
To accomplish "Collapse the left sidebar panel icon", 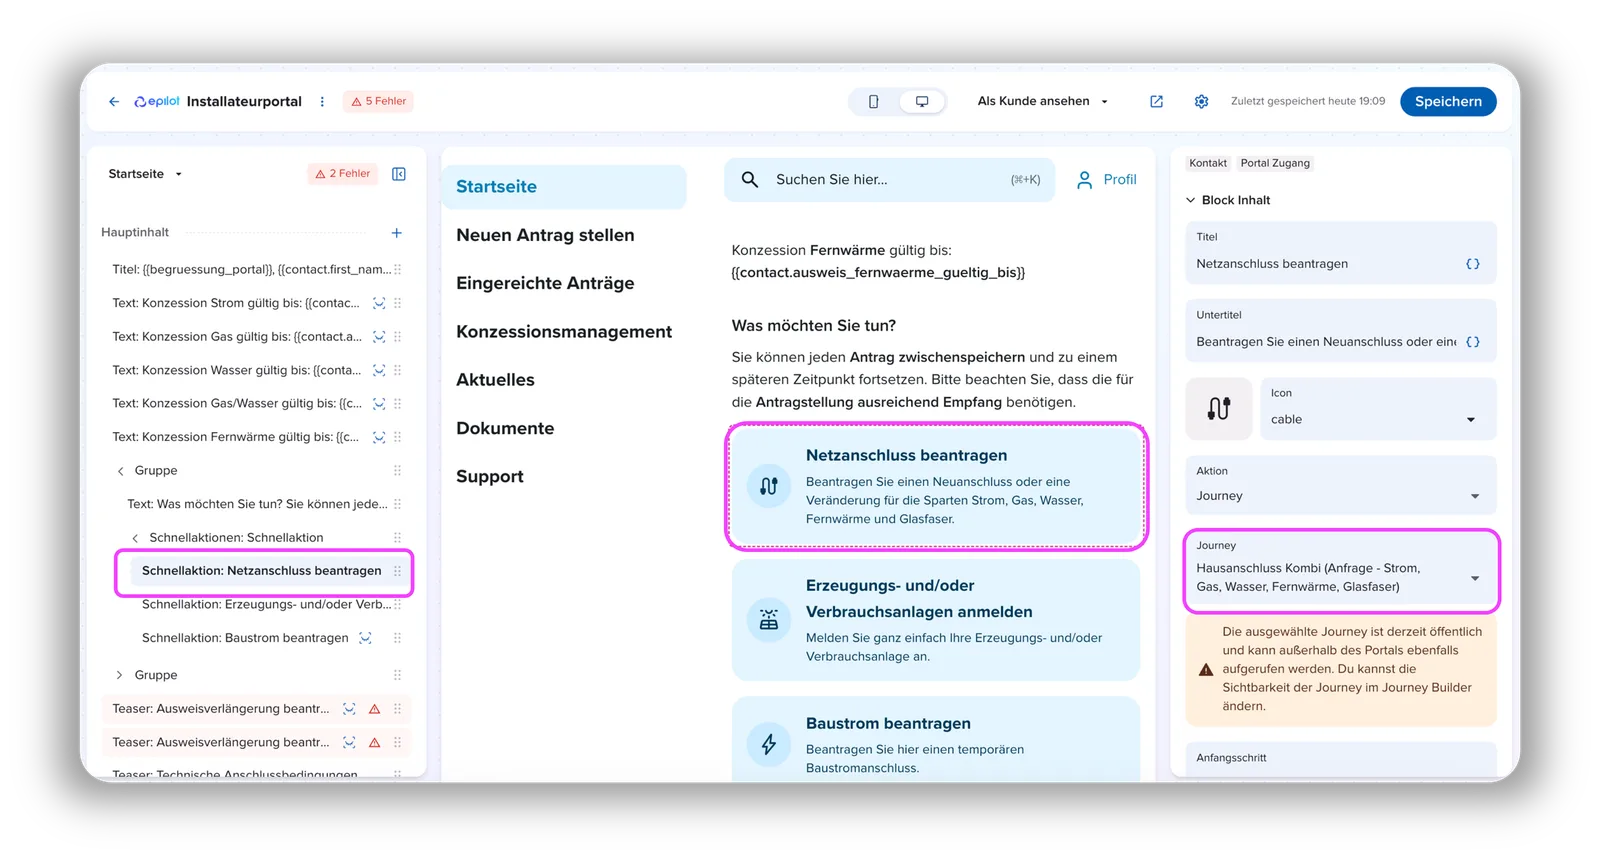I will coord(399,174).
